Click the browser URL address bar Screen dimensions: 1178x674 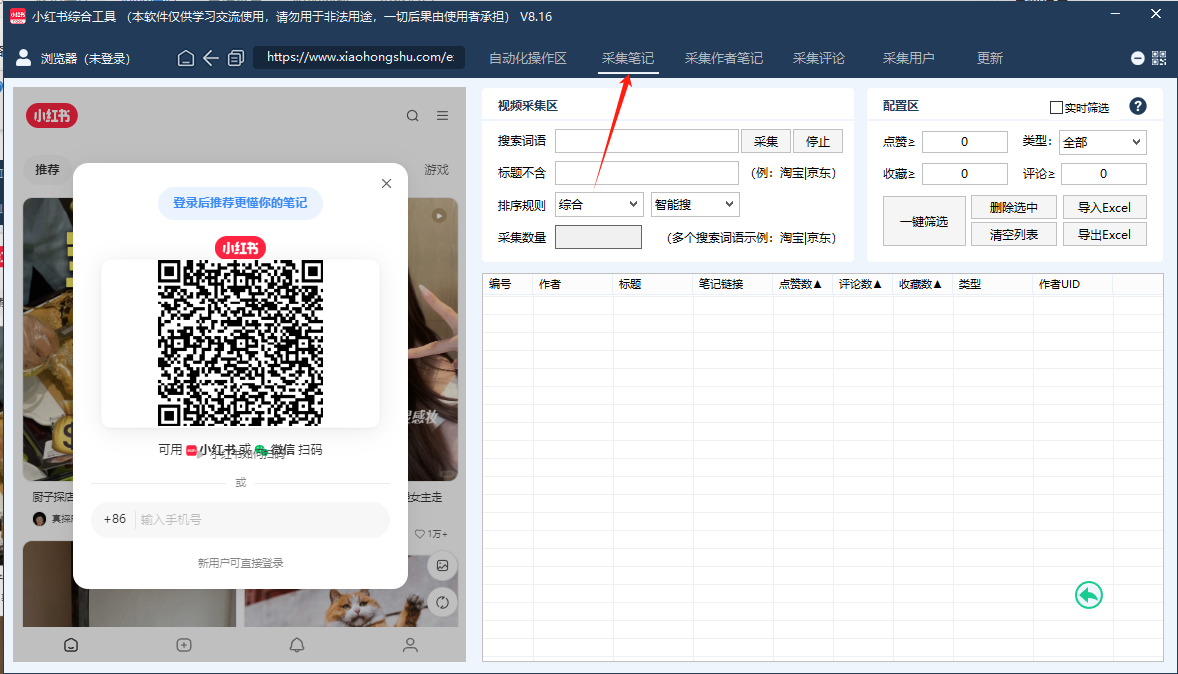click(360, 58)
